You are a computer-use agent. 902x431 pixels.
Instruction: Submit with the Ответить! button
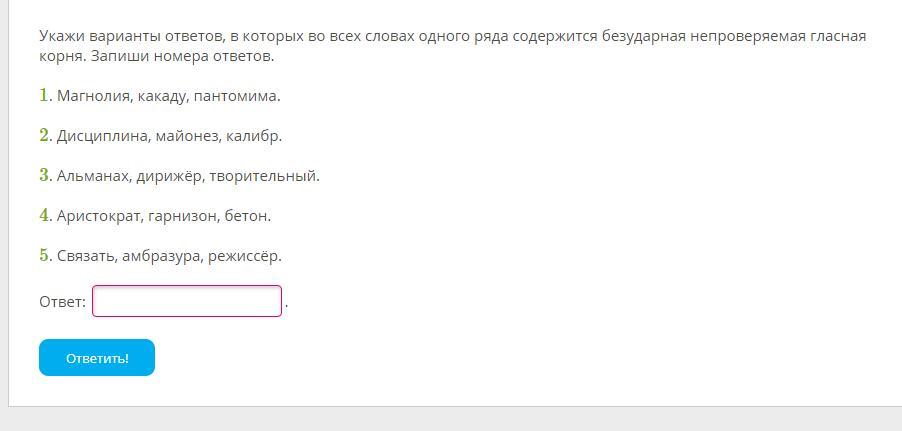click(x=97, y=357)
